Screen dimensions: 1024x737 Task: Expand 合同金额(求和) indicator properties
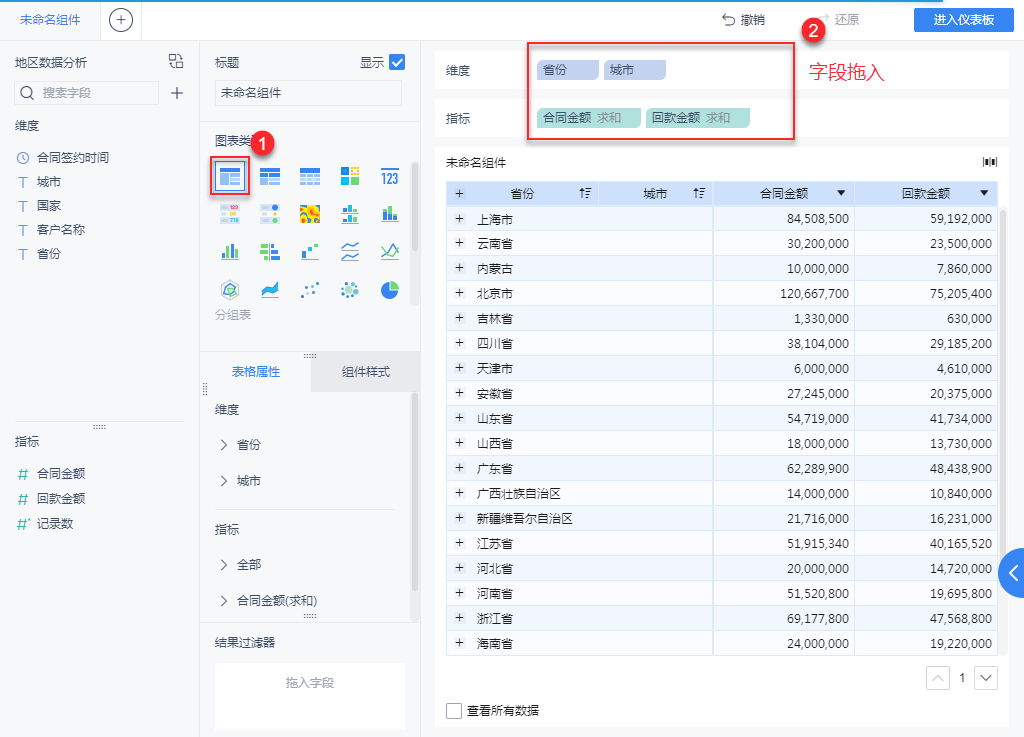pyautogui.click(x=223, y=601)
